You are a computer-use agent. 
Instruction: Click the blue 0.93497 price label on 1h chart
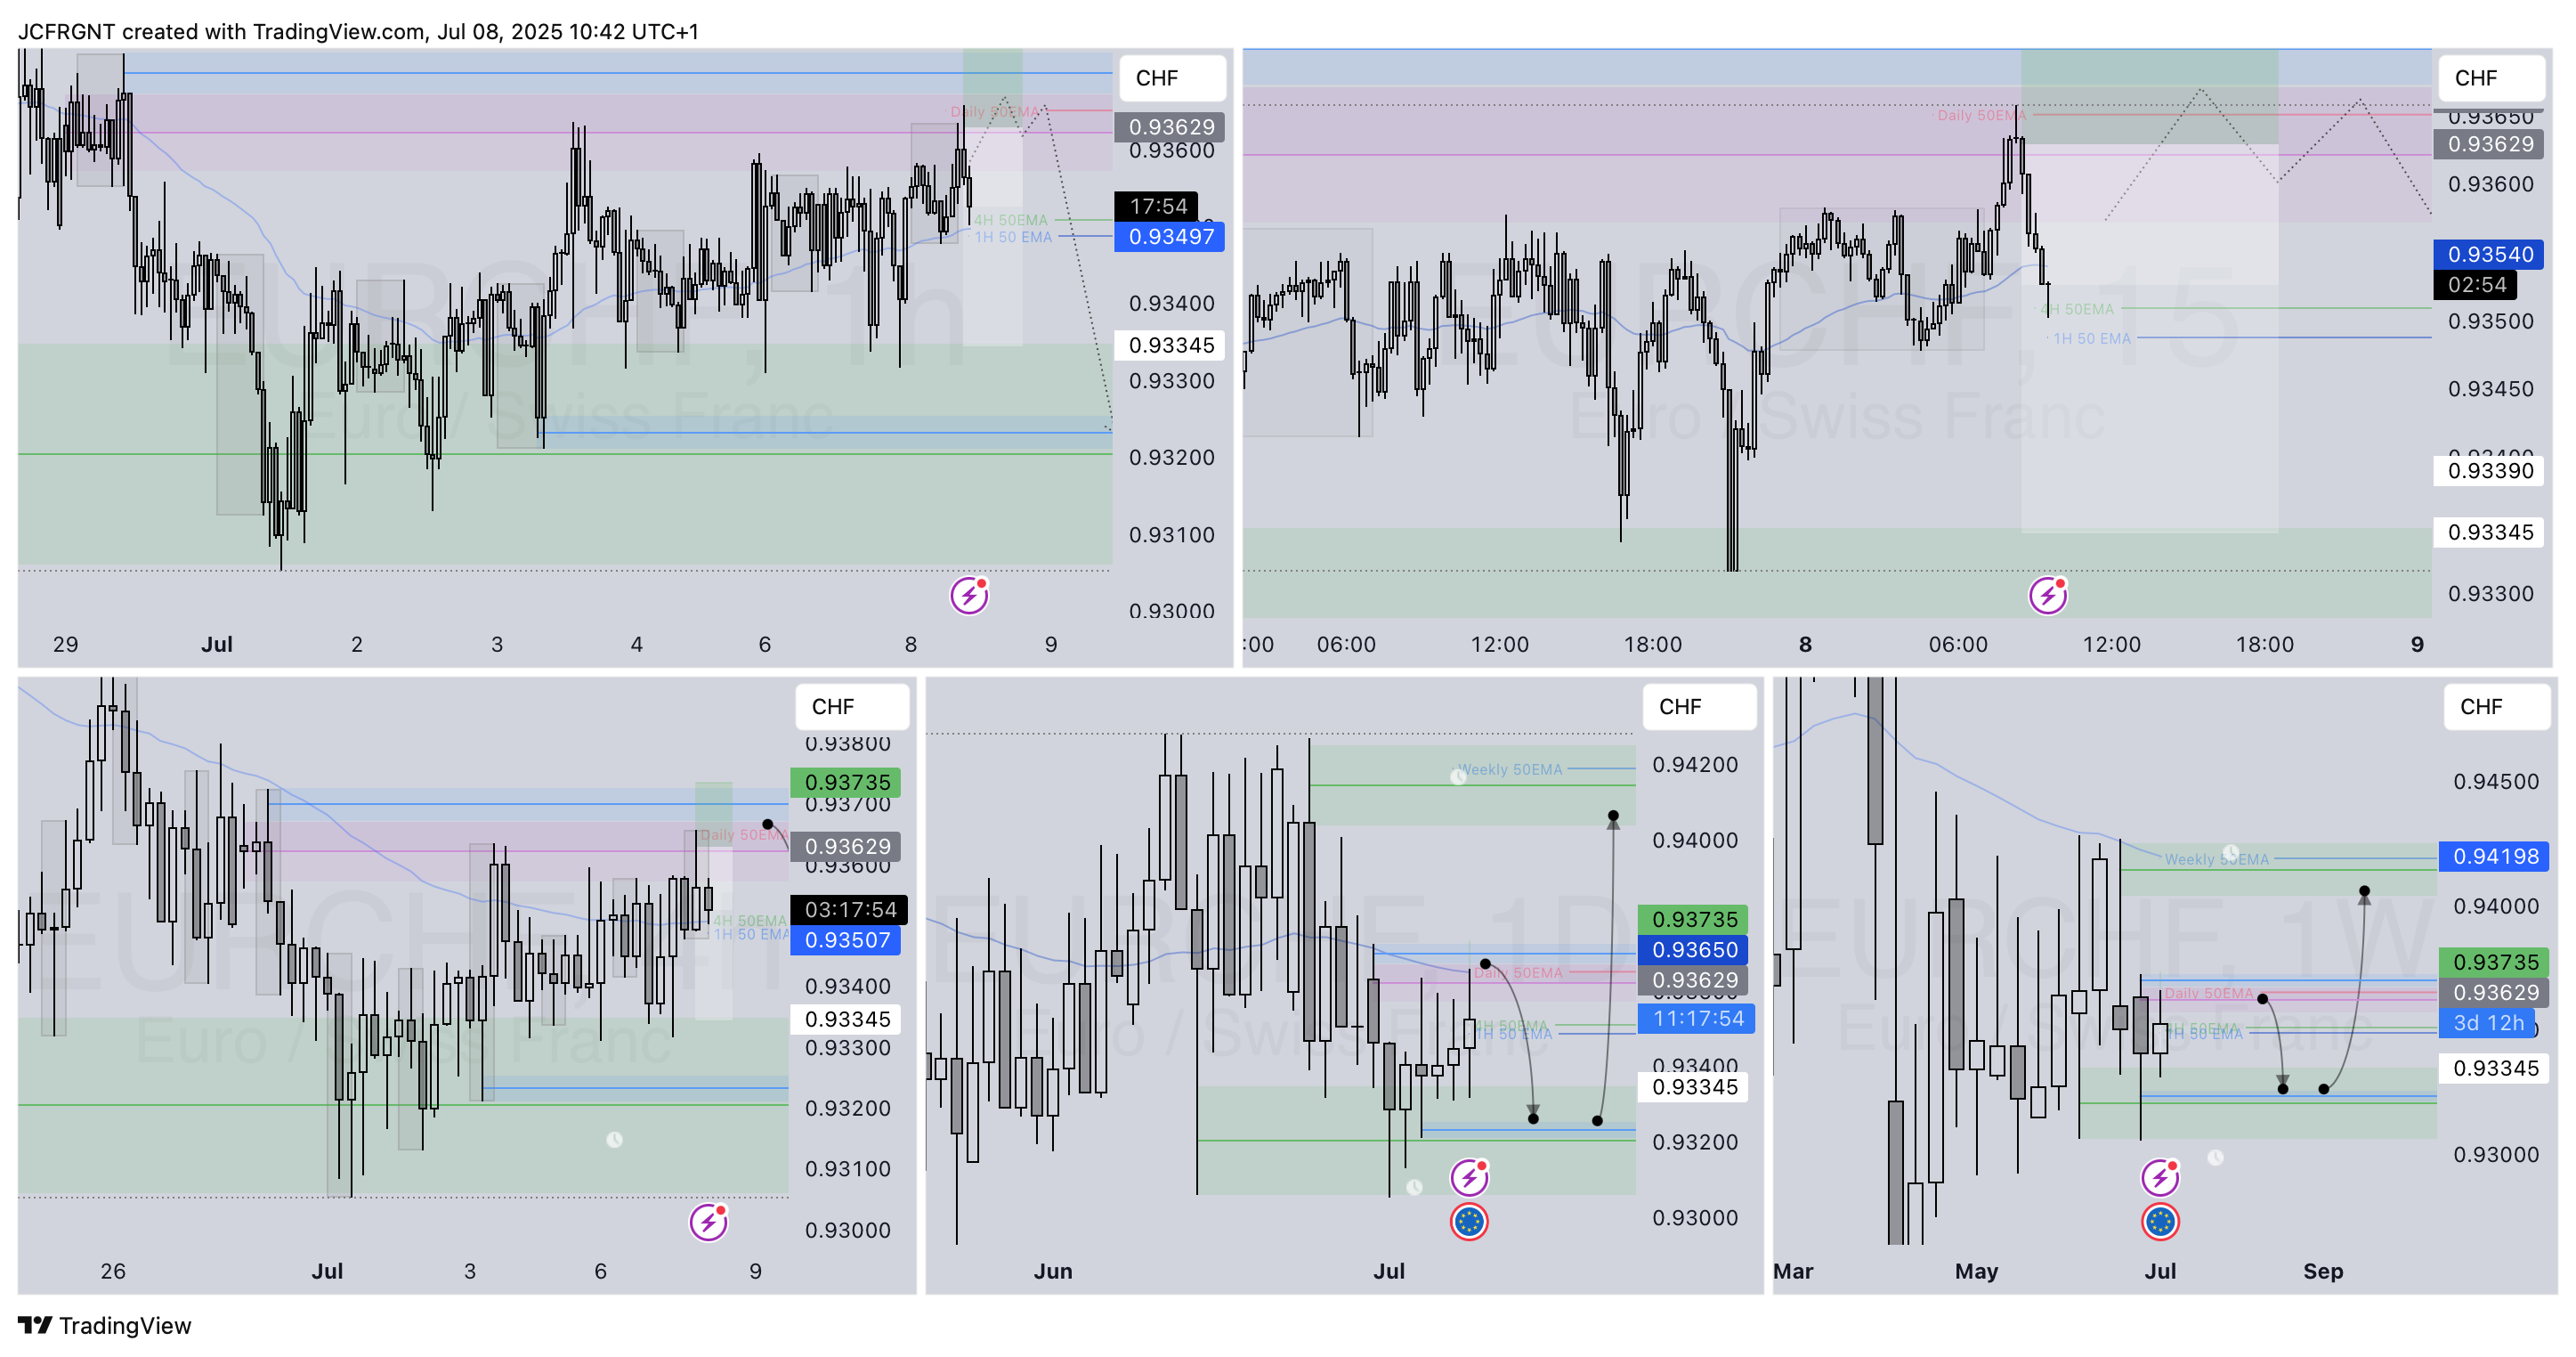coord(1169,237)
